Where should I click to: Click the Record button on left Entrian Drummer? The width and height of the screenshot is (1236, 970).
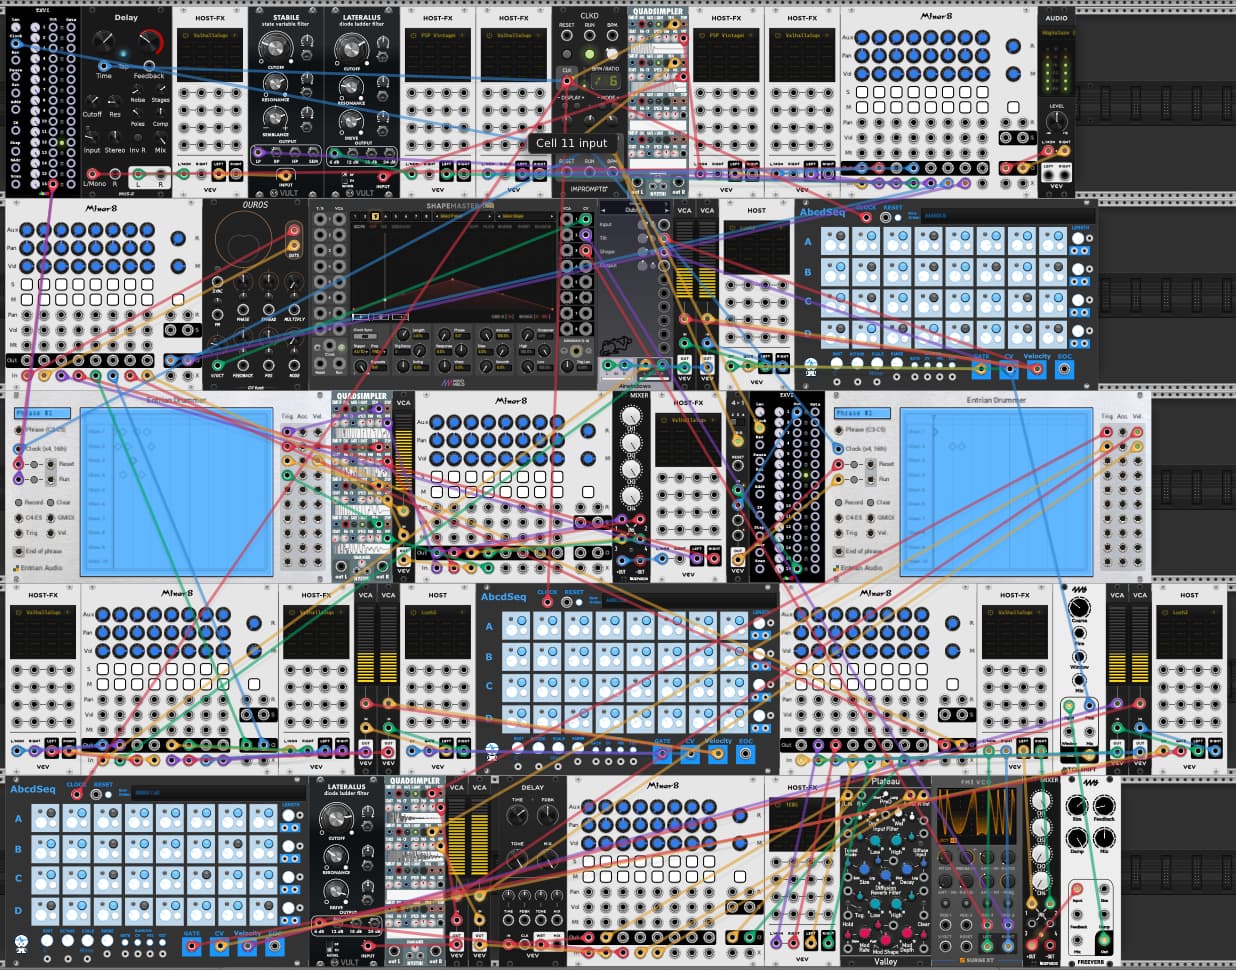coord(20,502)
